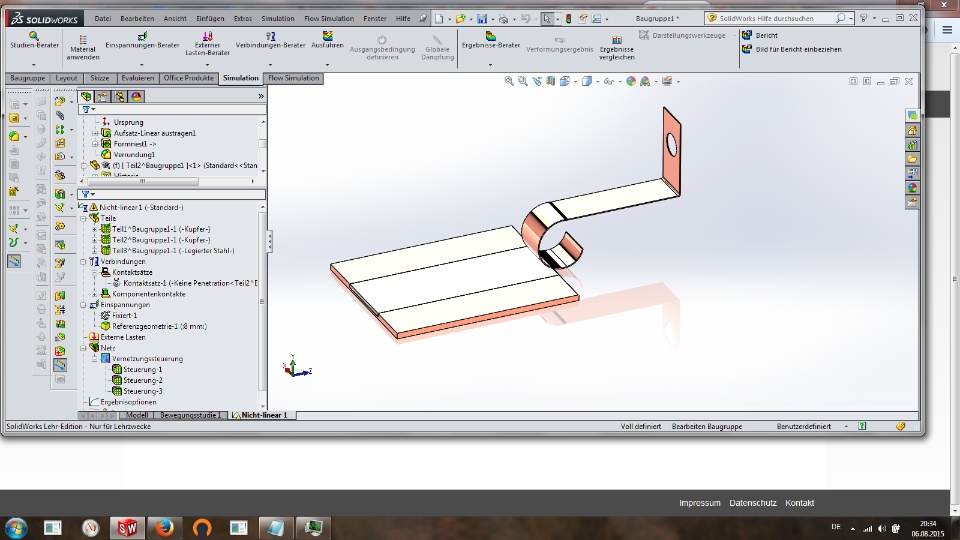The width and height of the screenshot is (960, 540).
Task: Open the Benutzerdefiniert units dropdown
Action: point(847,426)
